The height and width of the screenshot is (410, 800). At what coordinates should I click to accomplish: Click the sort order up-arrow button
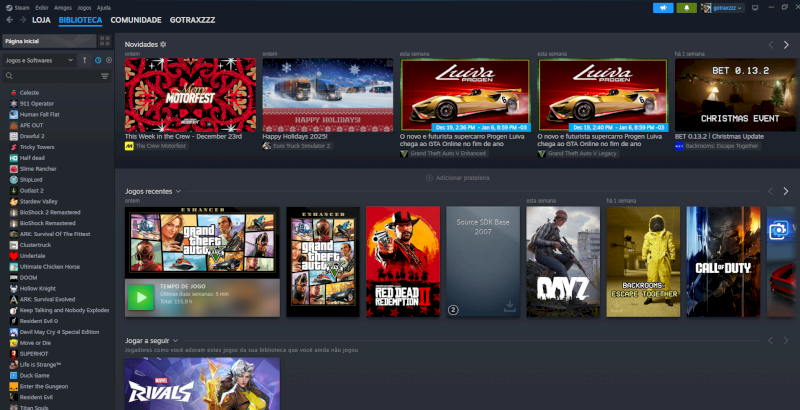85,60
